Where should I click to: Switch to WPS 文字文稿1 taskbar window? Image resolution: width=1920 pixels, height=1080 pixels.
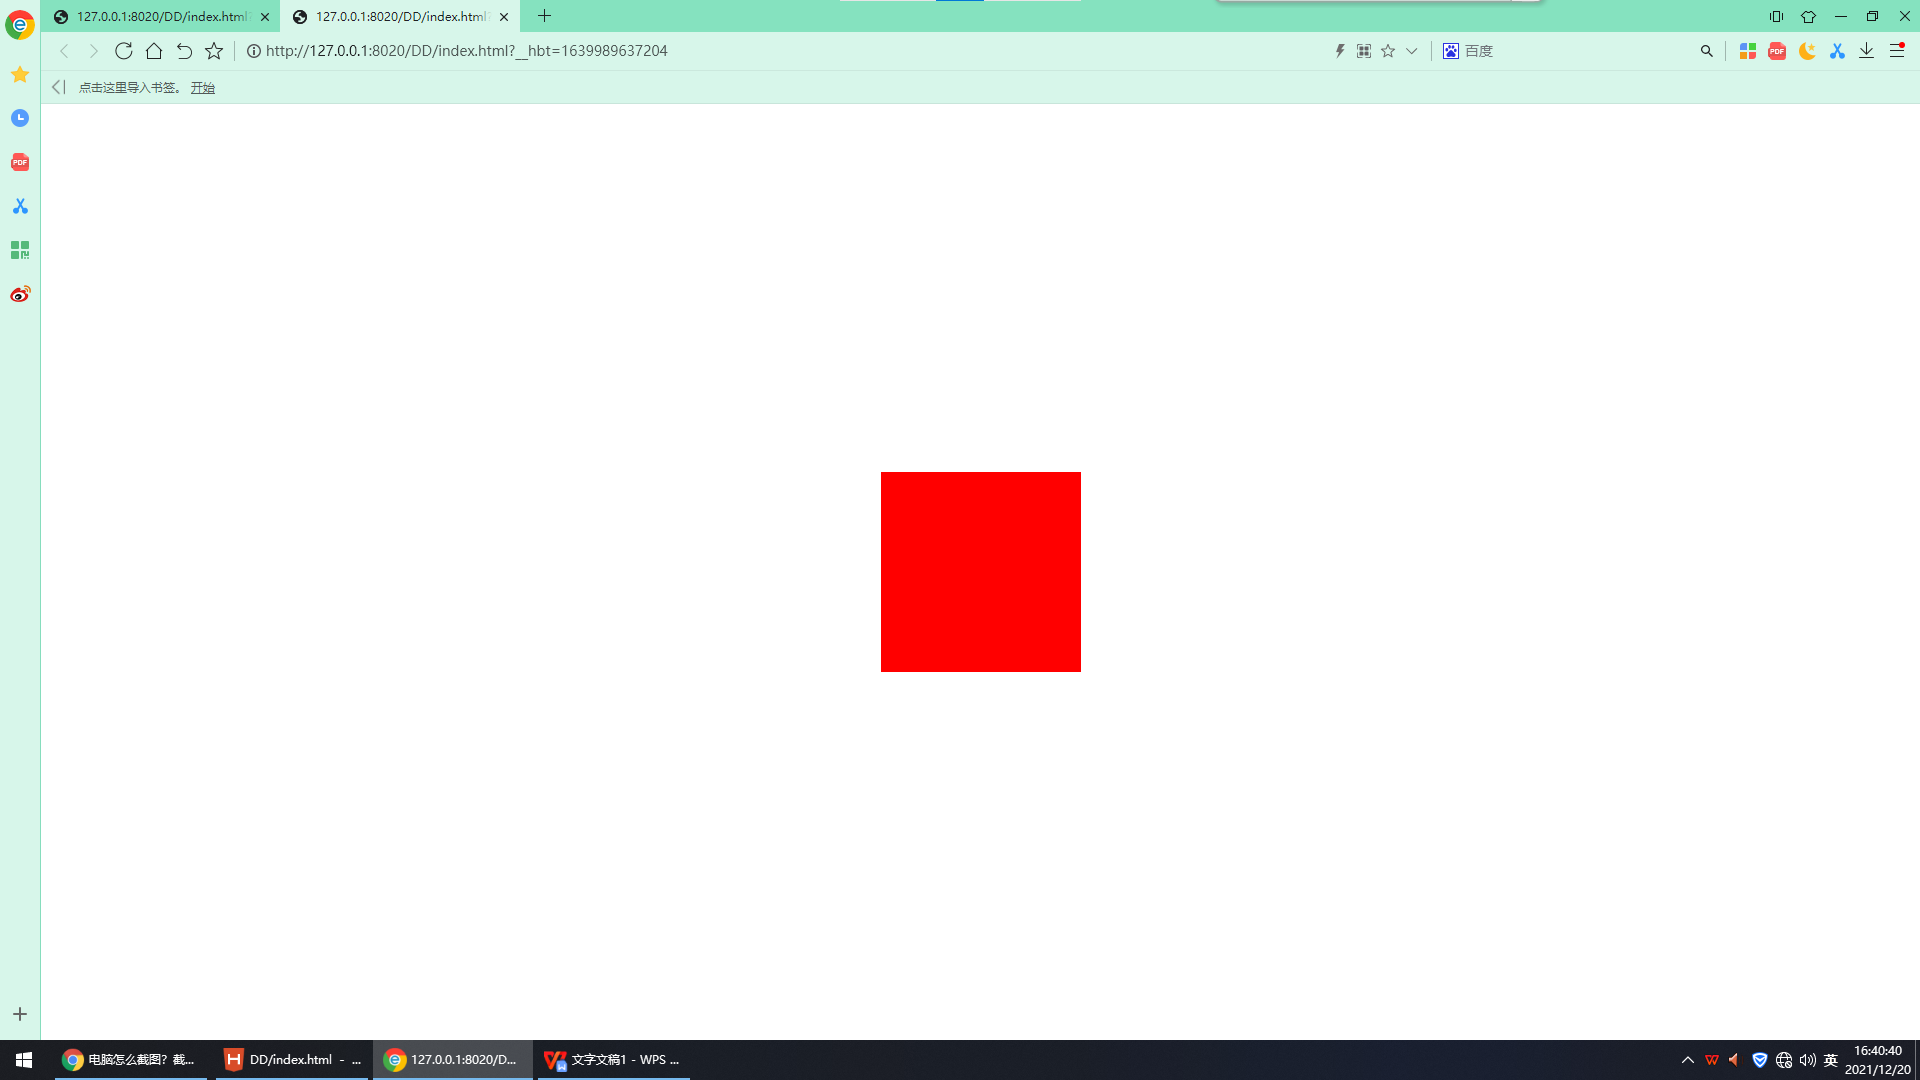614,1060
